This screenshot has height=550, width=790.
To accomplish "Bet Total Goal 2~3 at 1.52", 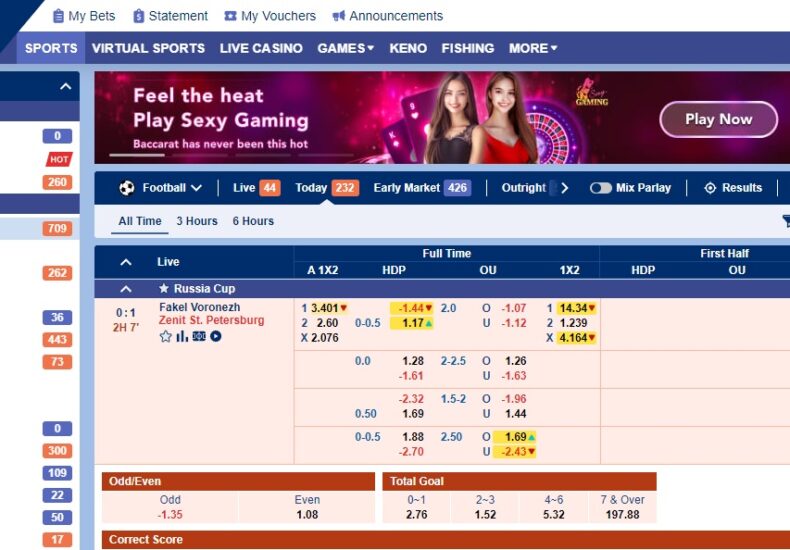I will pyautogui.click(x=485, y=515).
